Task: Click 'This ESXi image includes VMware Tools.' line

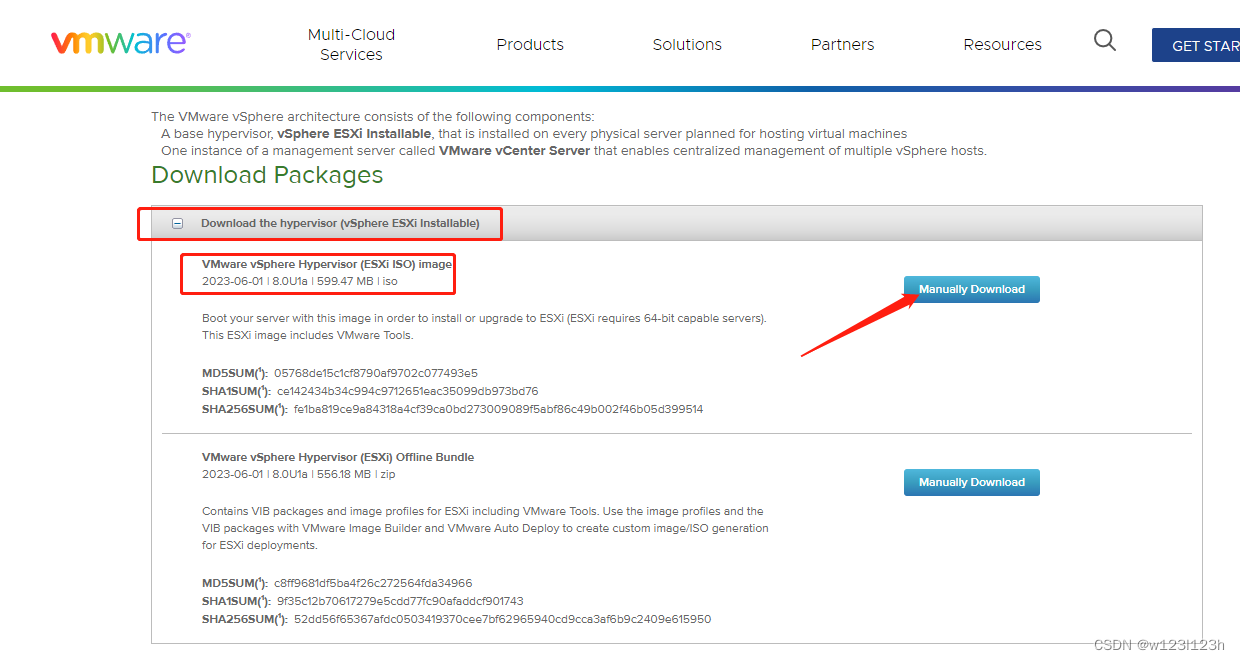Action: pos(307,335)
